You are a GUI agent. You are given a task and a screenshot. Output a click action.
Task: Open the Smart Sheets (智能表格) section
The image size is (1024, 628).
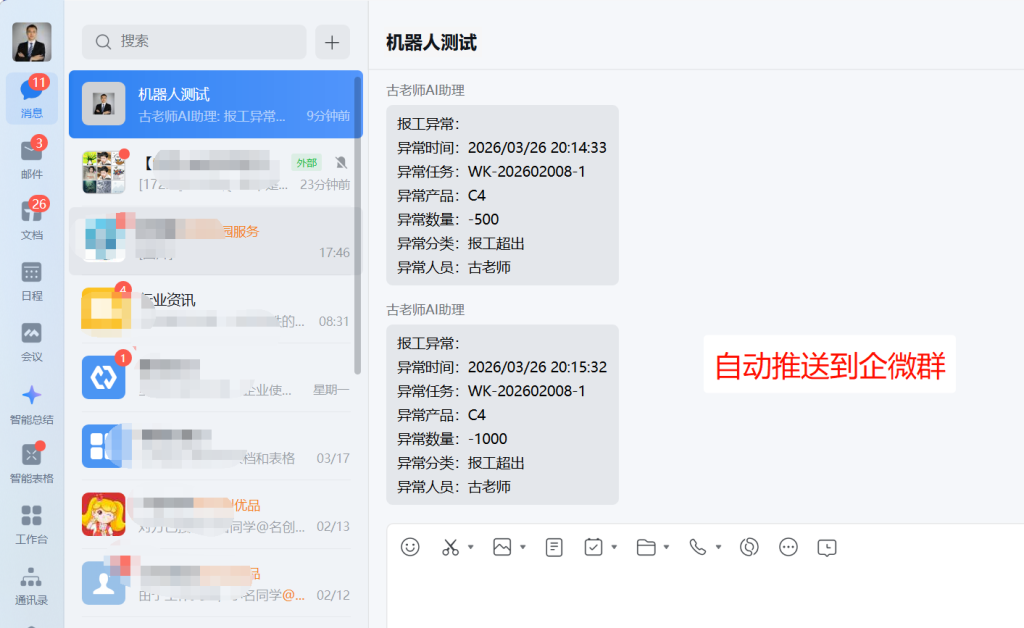31,463
